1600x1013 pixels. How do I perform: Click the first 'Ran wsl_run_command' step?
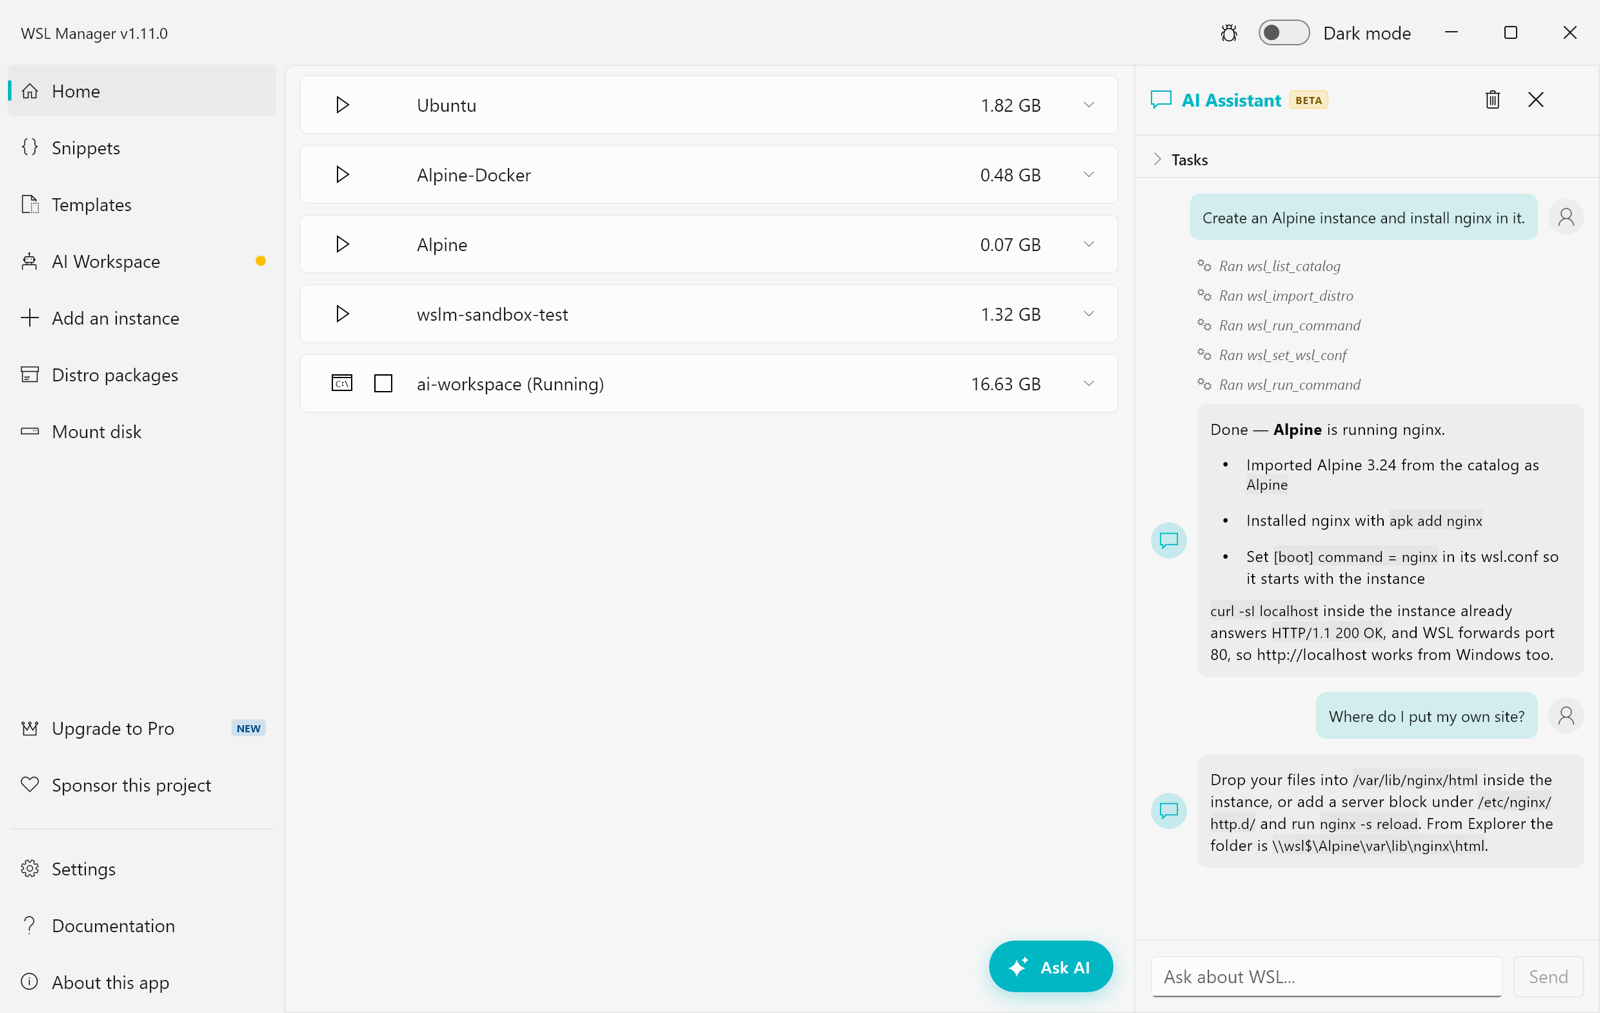(1279, 325)
